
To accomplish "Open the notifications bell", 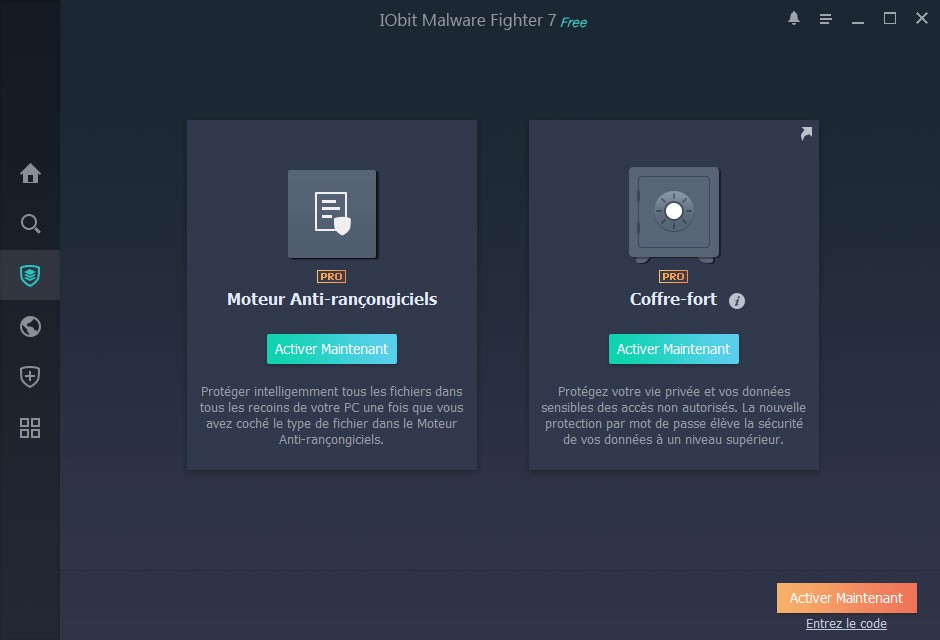I will 794,19.
